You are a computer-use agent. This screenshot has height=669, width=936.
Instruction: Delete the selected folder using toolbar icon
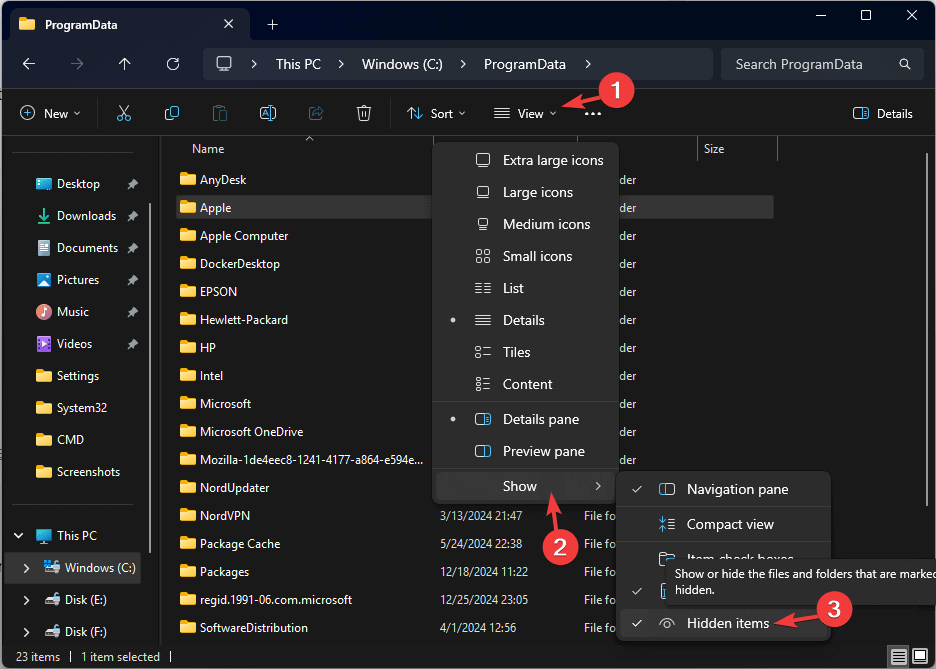[363, 113]
